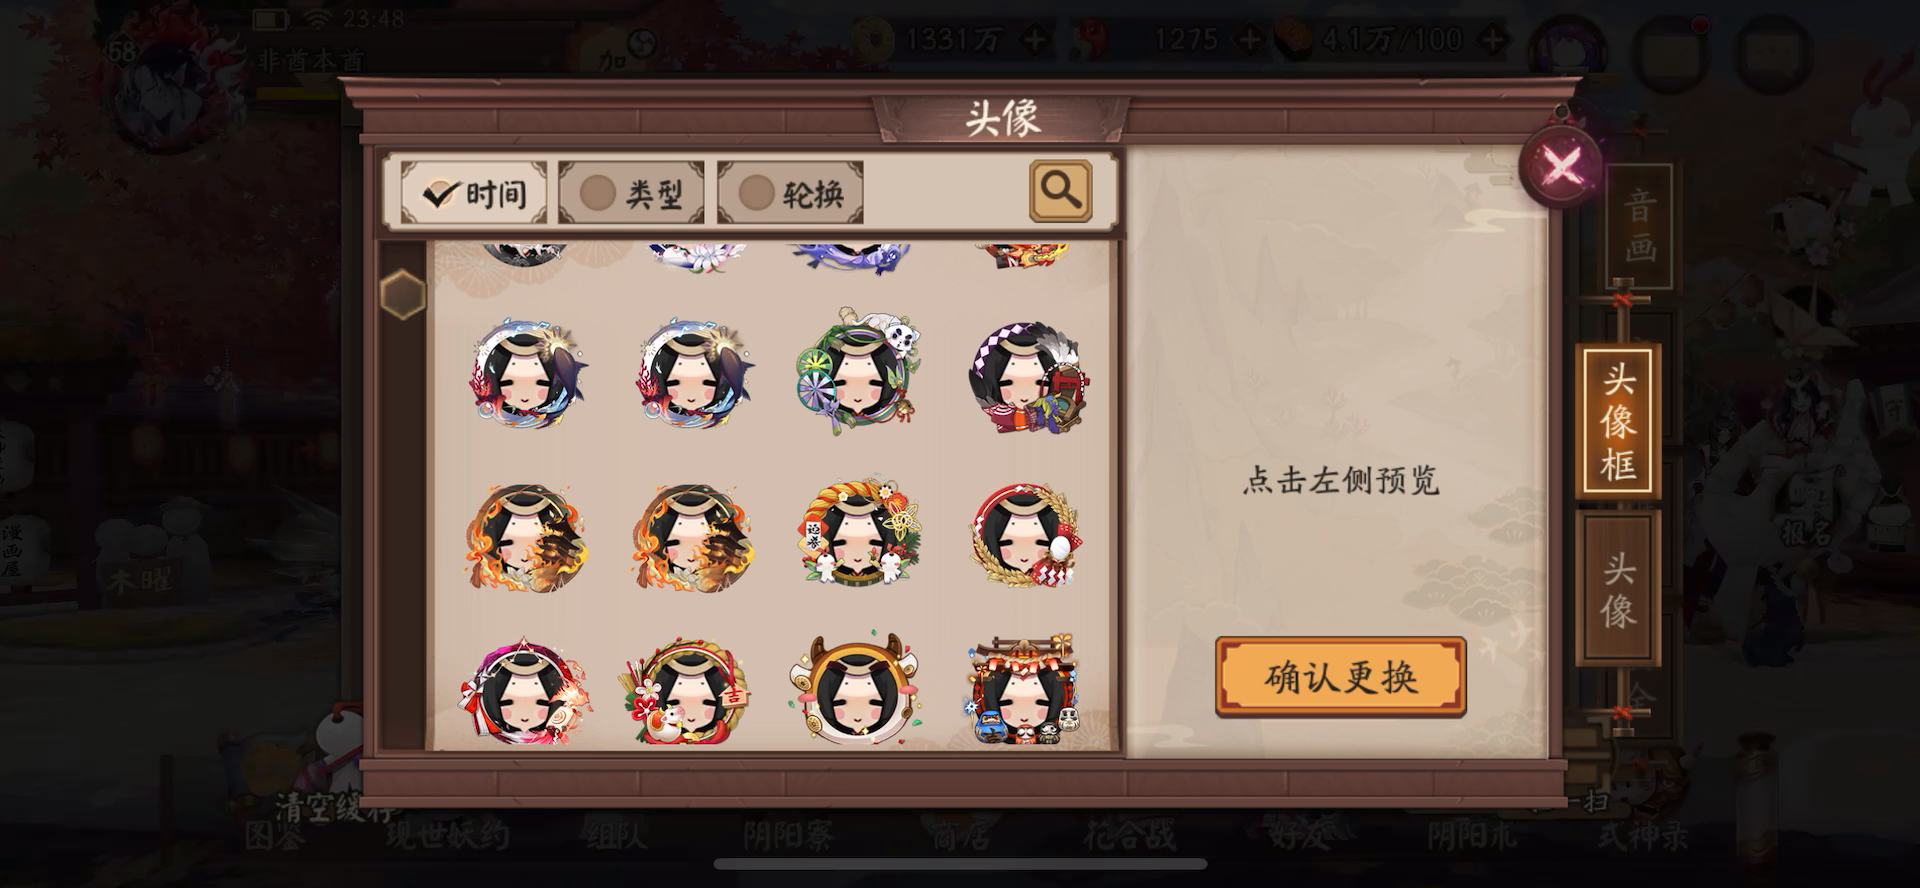Viewport: 1920px width, 888px height.
Task: Click the hexagon scroll handle
Action: click(403, 294)
